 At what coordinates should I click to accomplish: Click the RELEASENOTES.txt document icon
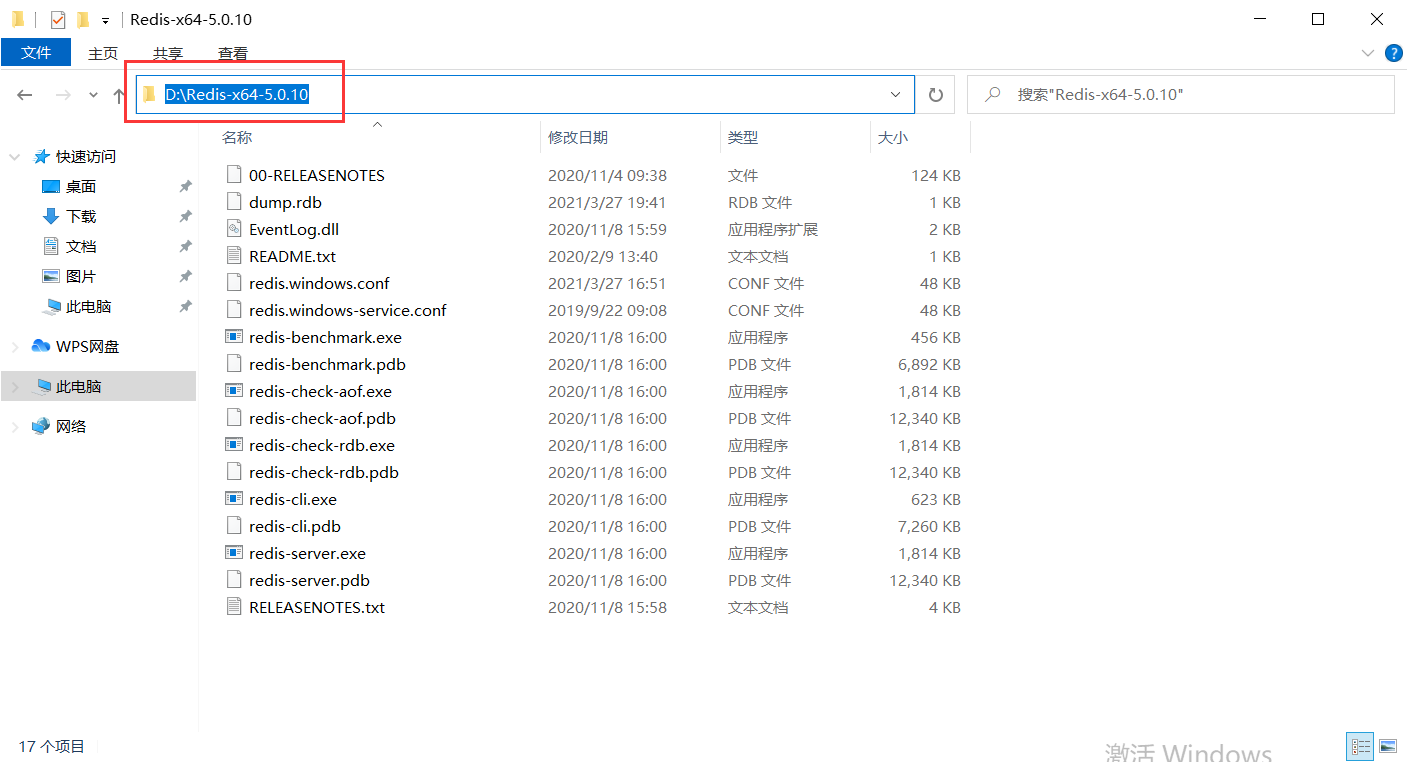tap(234, 607)
